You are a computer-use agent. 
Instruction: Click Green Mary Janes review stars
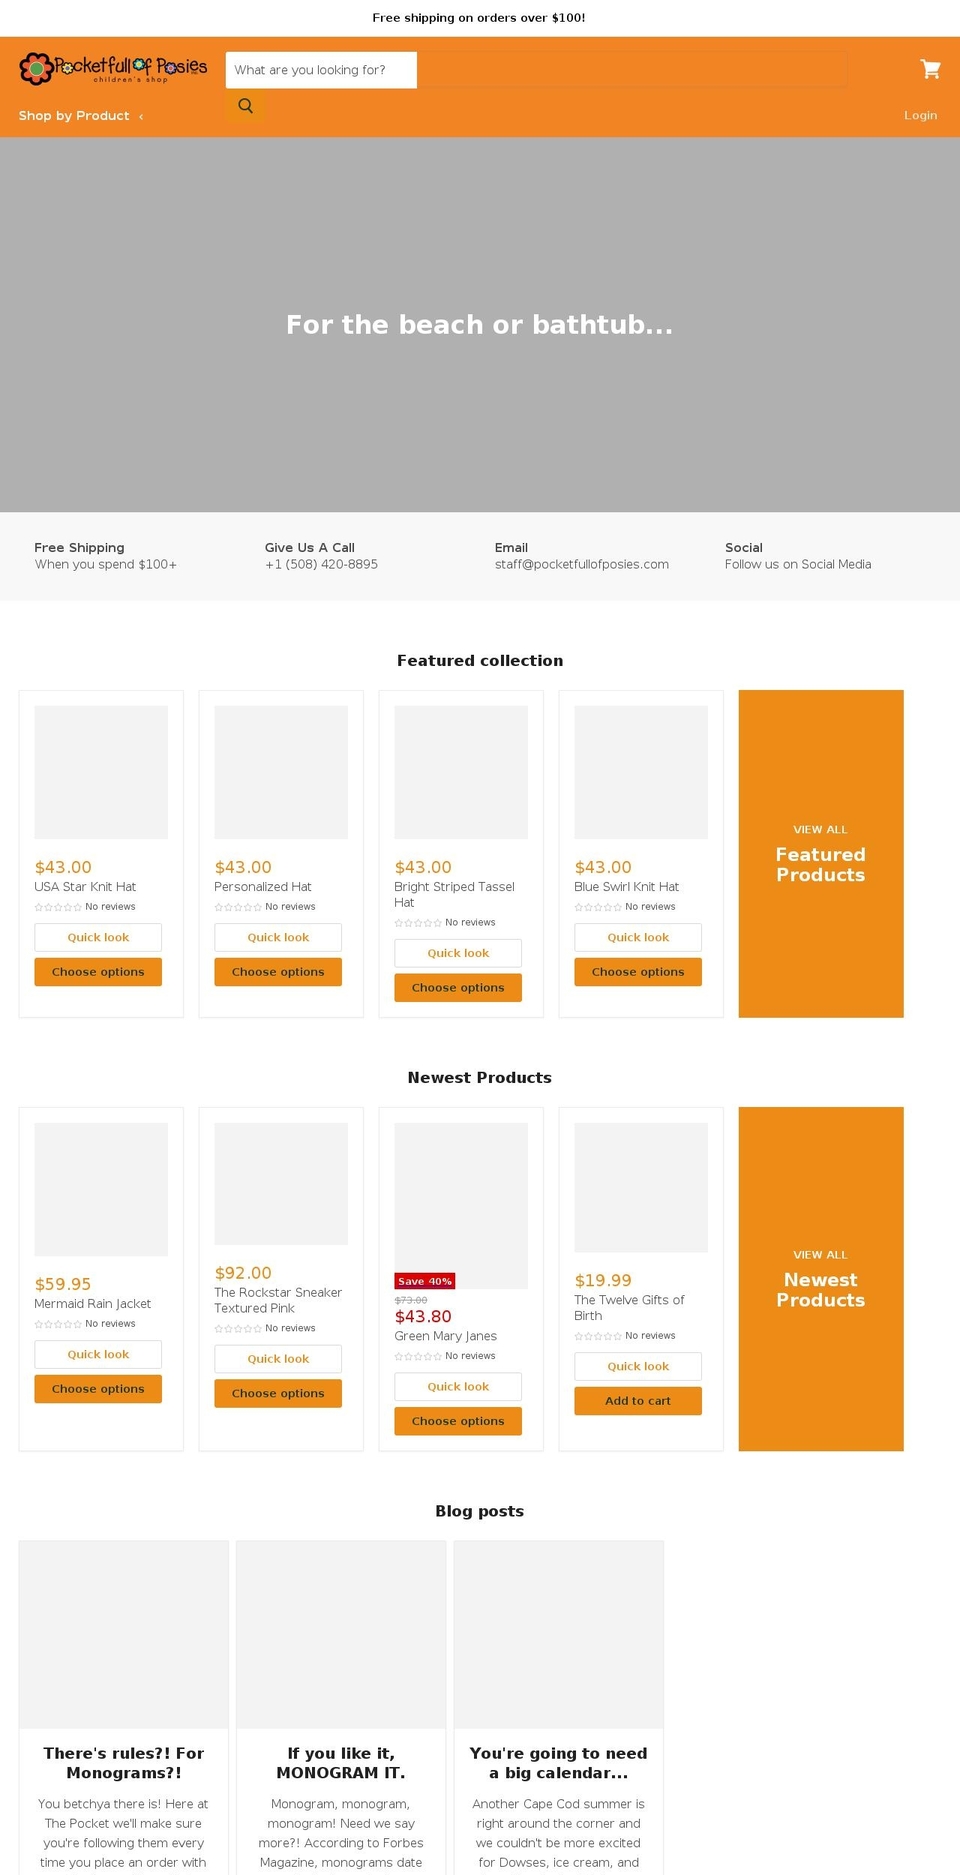click(418, 1356)
